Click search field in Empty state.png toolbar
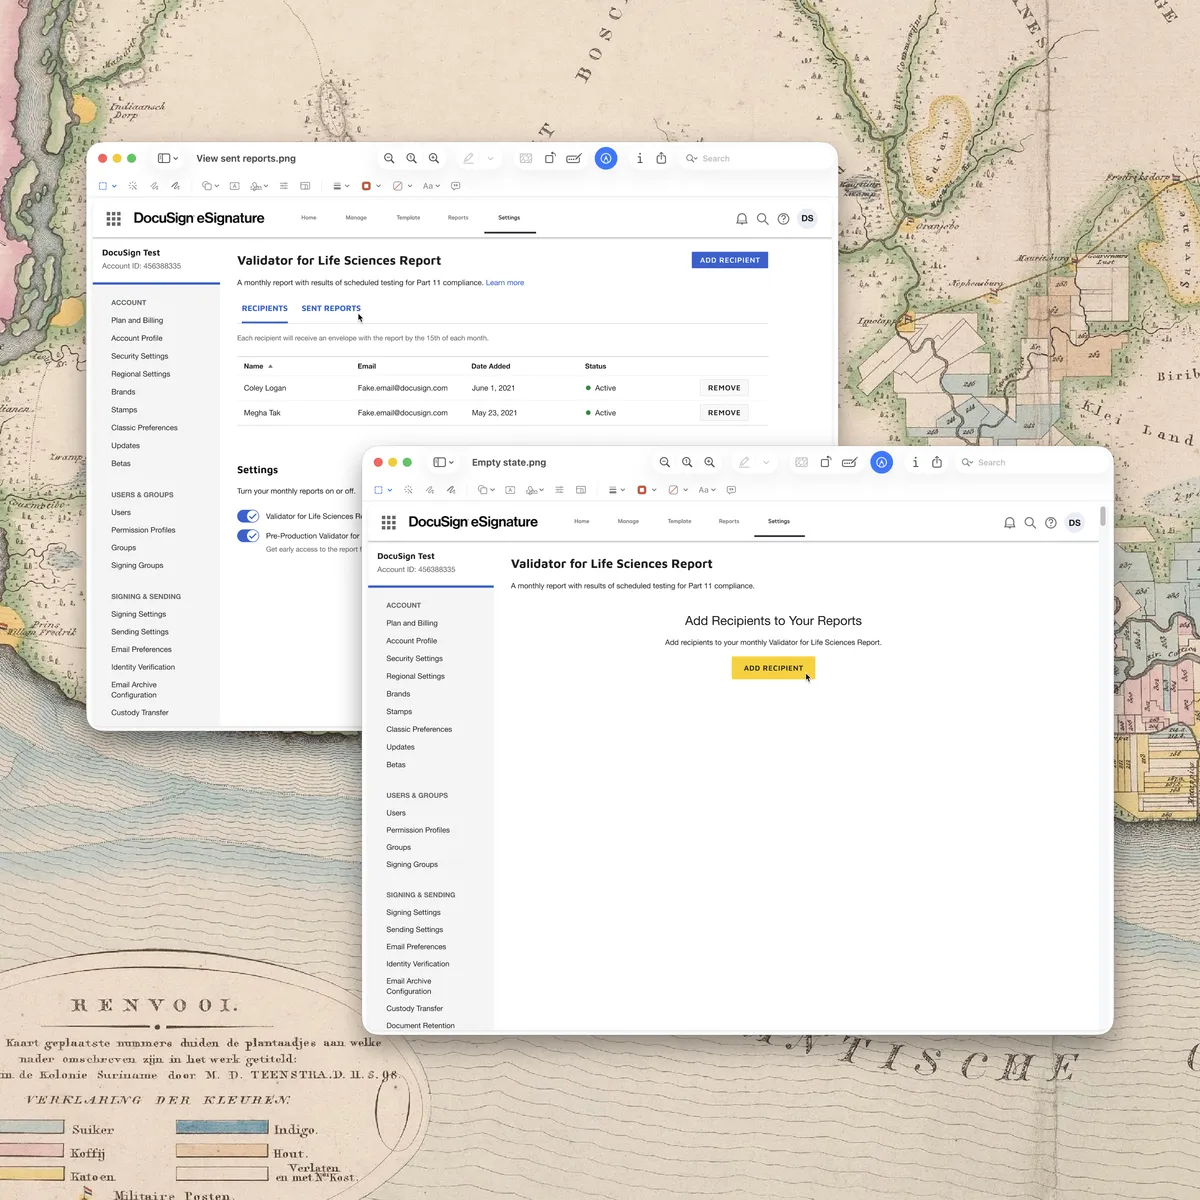This screenshot has width=1200, height=1200. pyautogui.click(x=1031, y=462)
